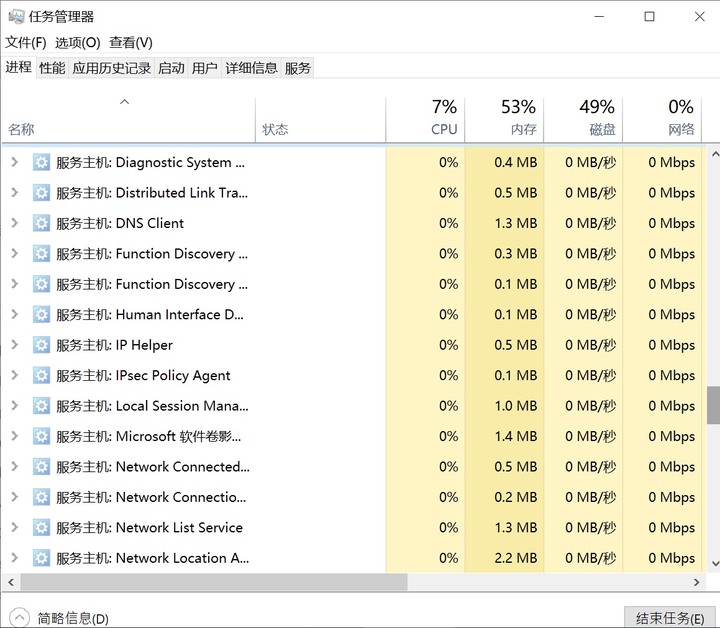Click gear icon of Distributed Link Tra... row
The height and width of the screenshot is (628, 720).
pyautogui.click(x=41, y=193)
